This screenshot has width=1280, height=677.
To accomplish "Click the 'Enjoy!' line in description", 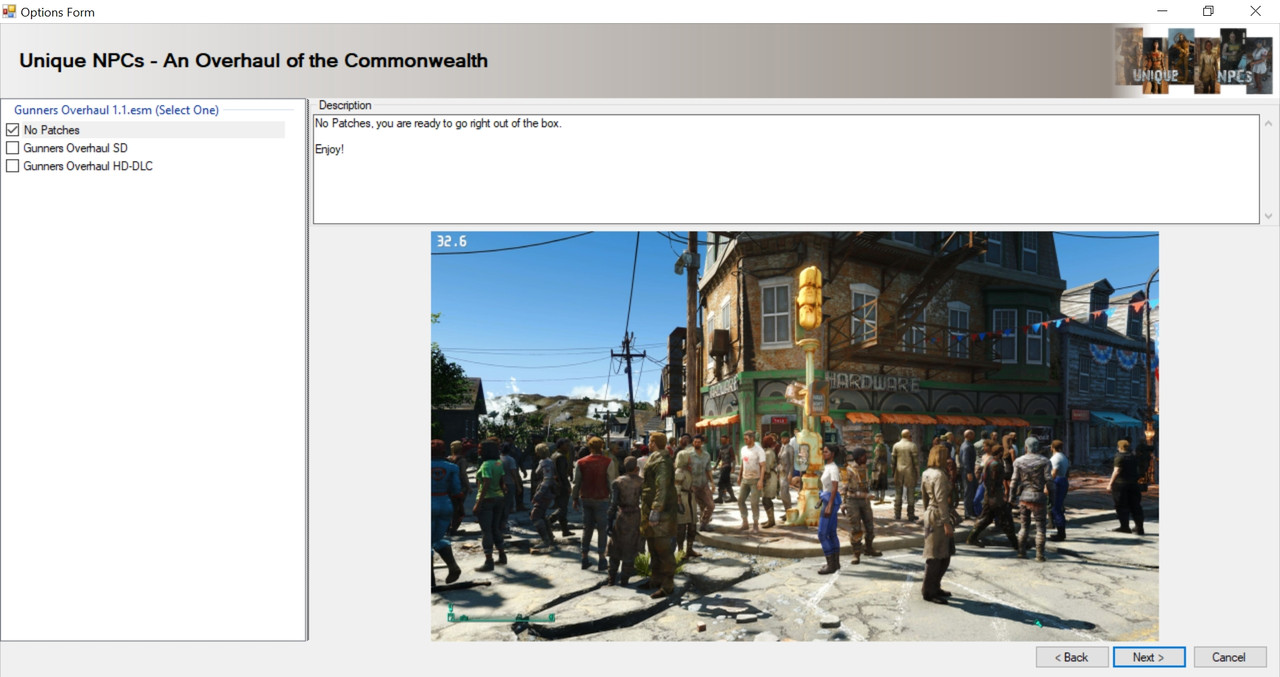I will tap(329, 149).
